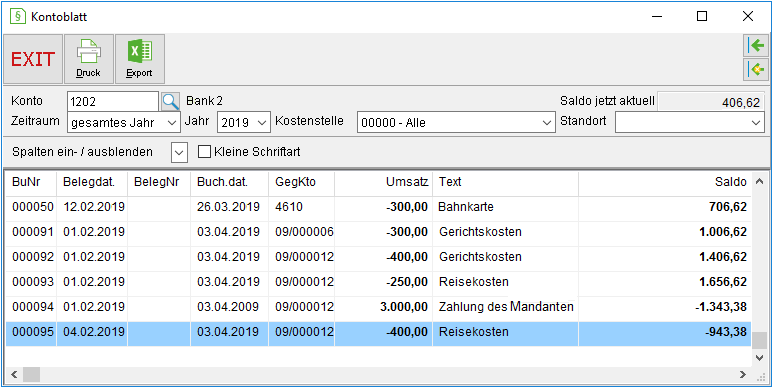The width and height of the screenshot is (772, 387).
Task: Click into the Konto field 1202
Action: (113, 101)
